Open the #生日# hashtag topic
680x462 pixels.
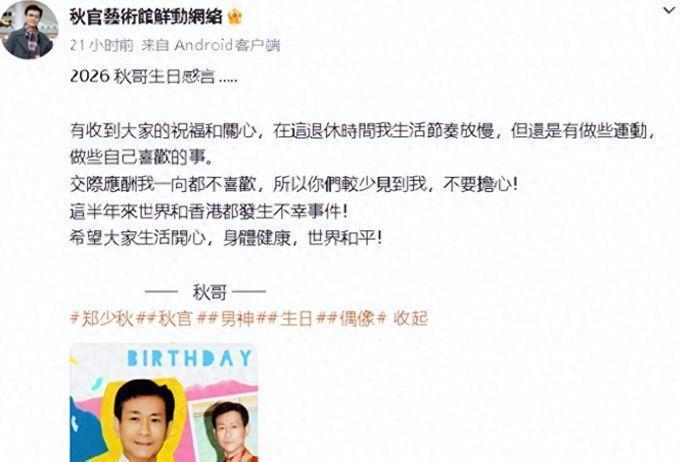pos(286,319)
